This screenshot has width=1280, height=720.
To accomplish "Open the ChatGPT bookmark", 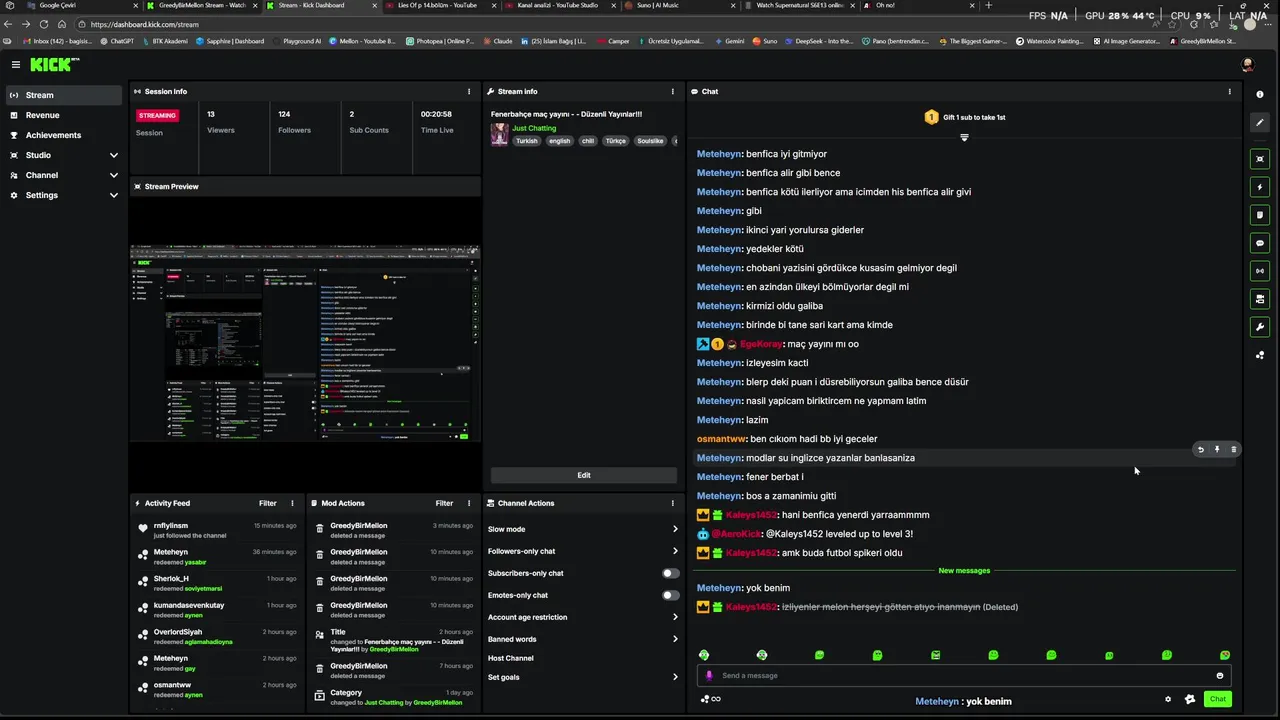I will (116, 41).
